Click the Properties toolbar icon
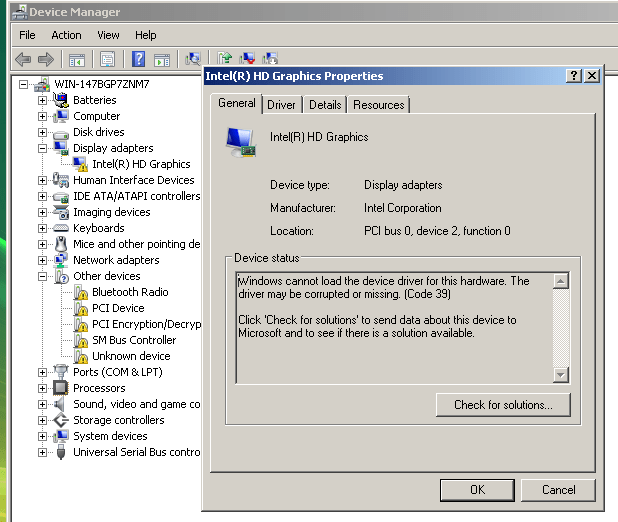Viewport: 618px width, 522px height. coord(108,60)
